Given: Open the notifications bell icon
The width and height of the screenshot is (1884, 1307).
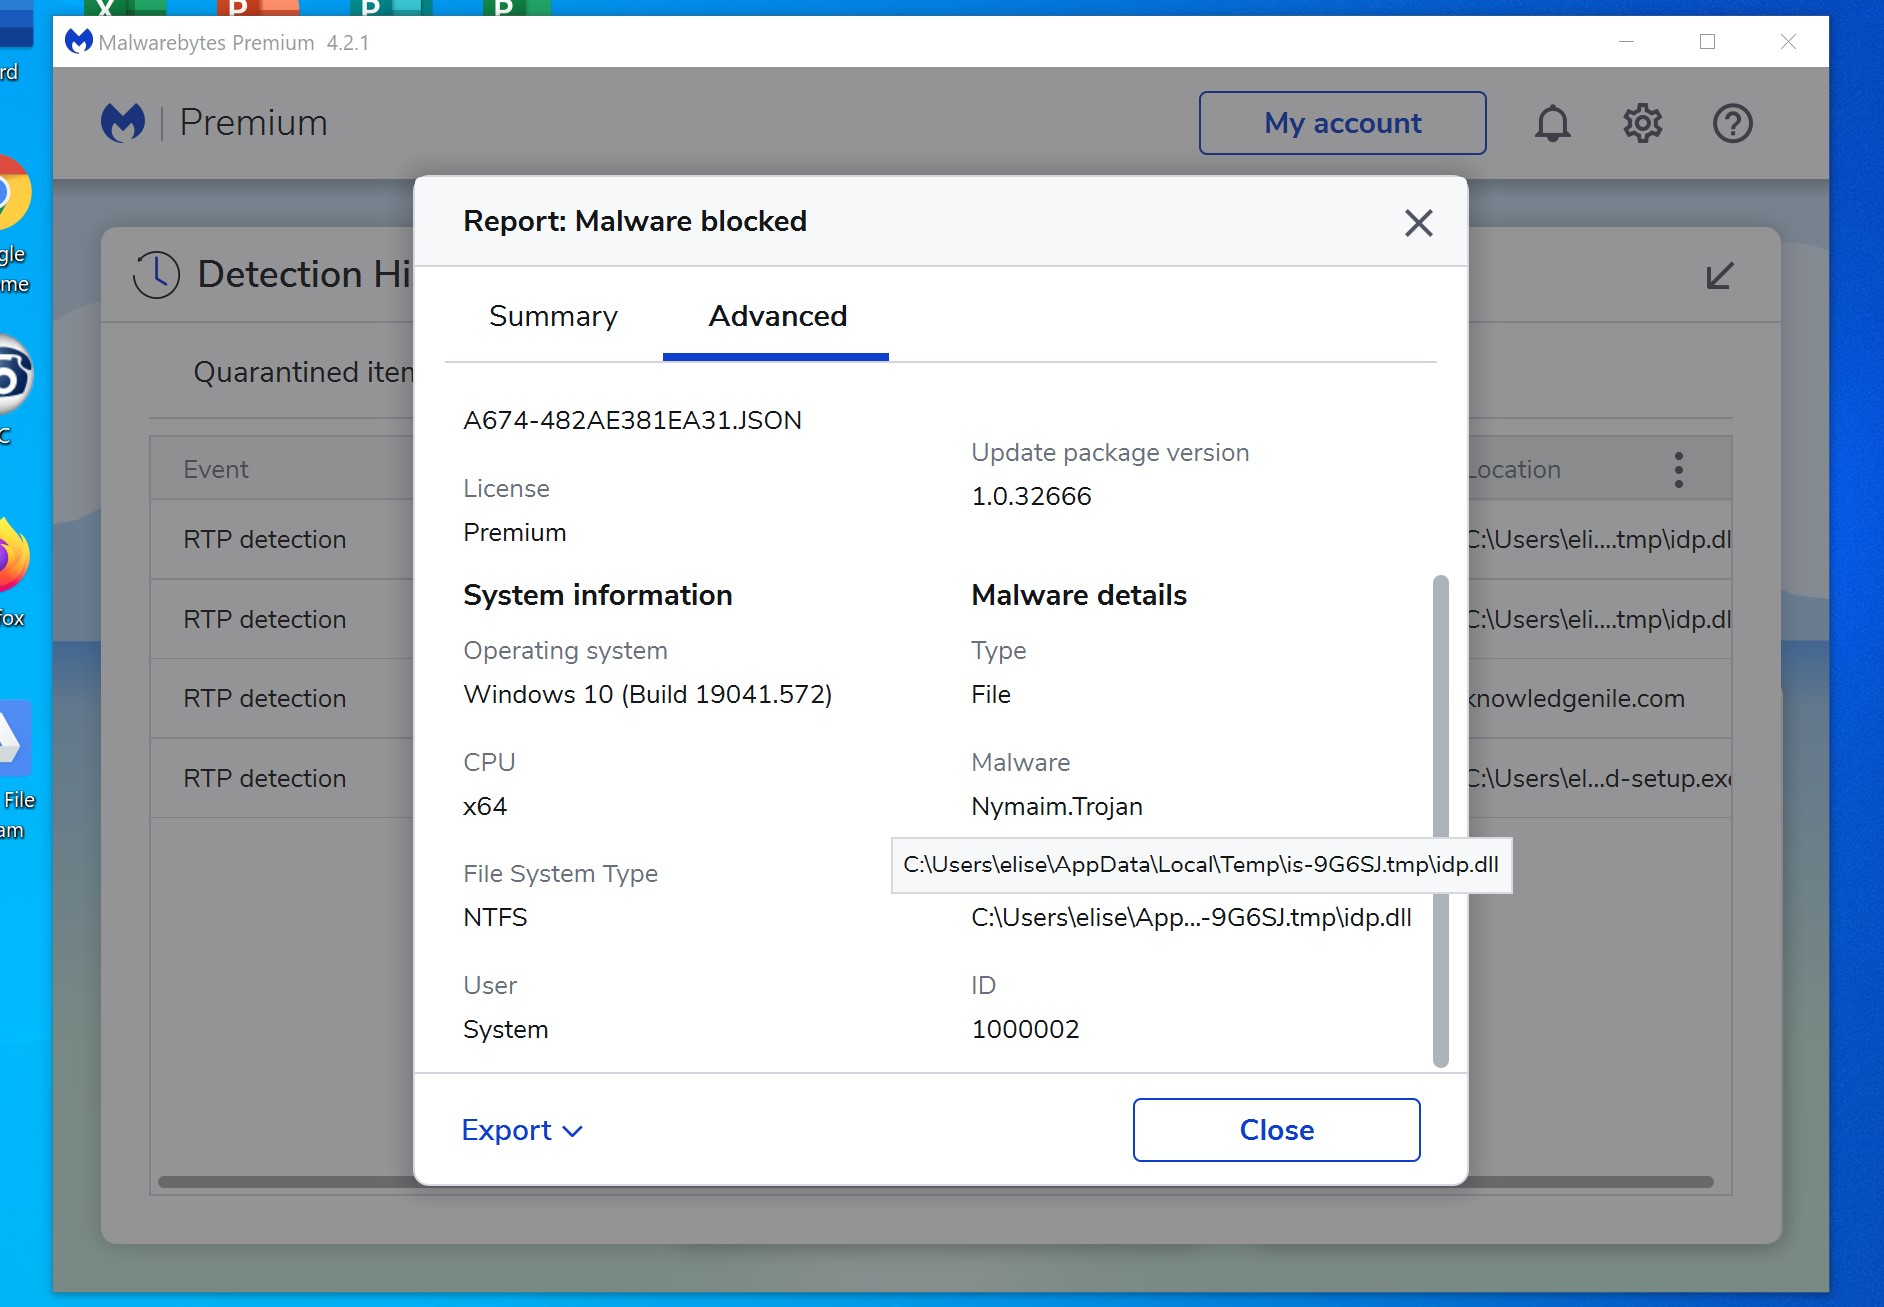Looking at the screenshot, I should pyautogui.click(x=1552, y=123).
